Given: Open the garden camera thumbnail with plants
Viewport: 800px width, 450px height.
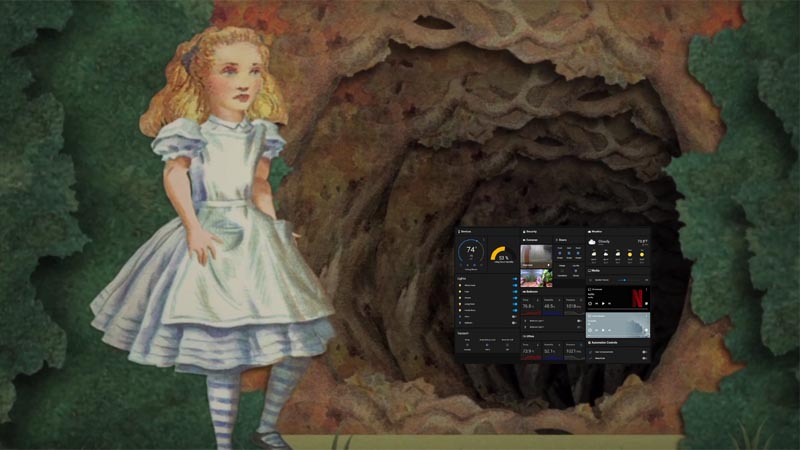Looking at the screenshot, I should click(x=536, y=278).
